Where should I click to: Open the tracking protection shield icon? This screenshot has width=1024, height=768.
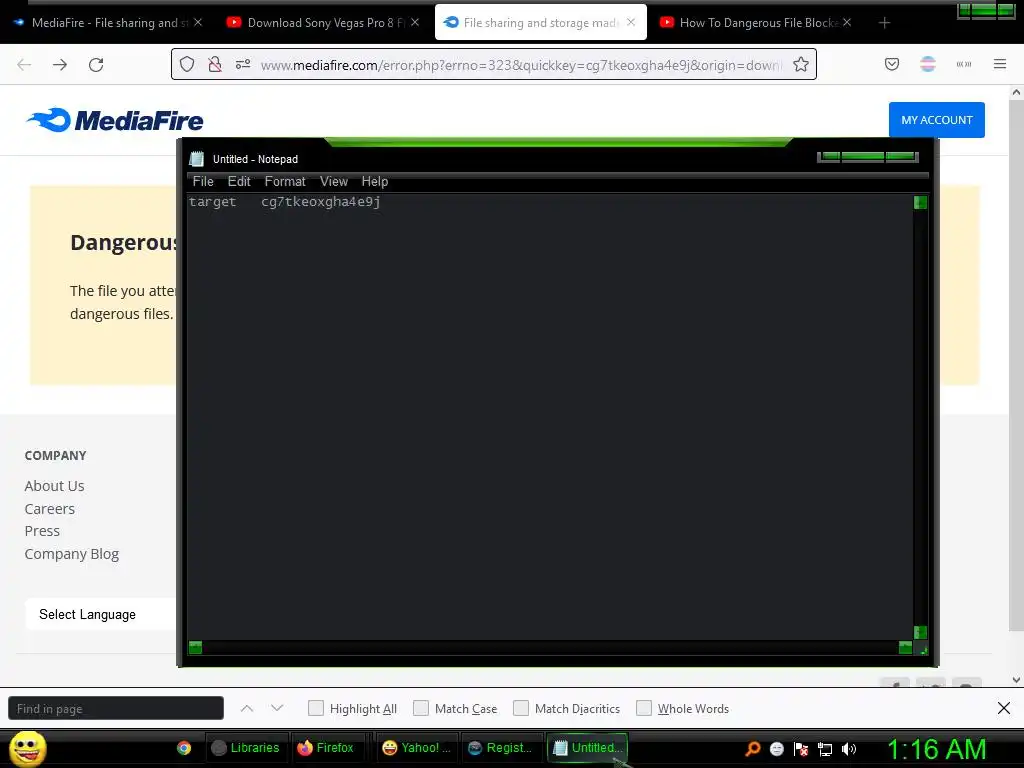coord(187,64)
